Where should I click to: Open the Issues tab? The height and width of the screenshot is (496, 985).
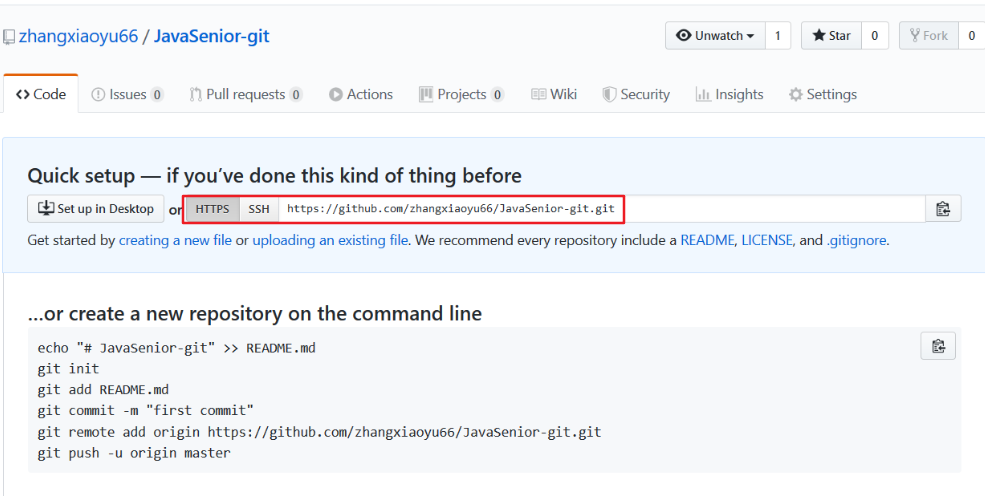[x=127, y=94]
